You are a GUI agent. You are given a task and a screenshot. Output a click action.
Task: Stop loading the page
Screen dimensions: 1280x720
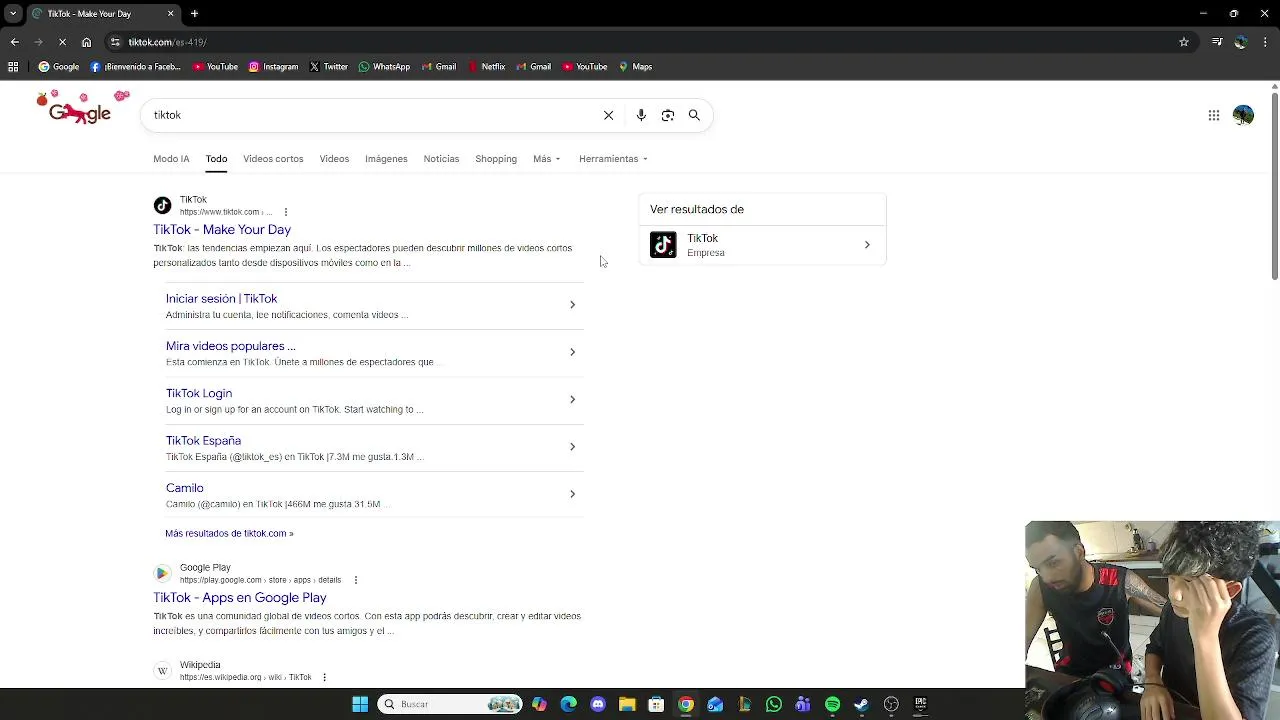[x=62, y=42]
